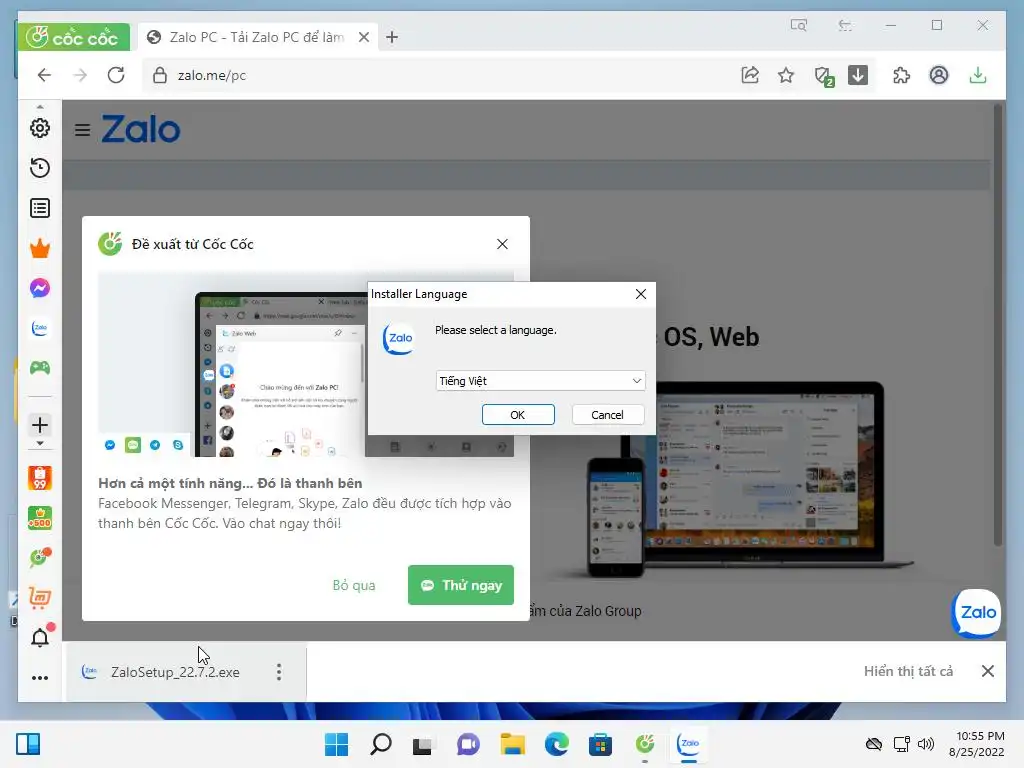This screenshot has width=1024, height=768.
Task: Expand the Tiếng Việt language dropdown
Action: [x=540, y=381]
